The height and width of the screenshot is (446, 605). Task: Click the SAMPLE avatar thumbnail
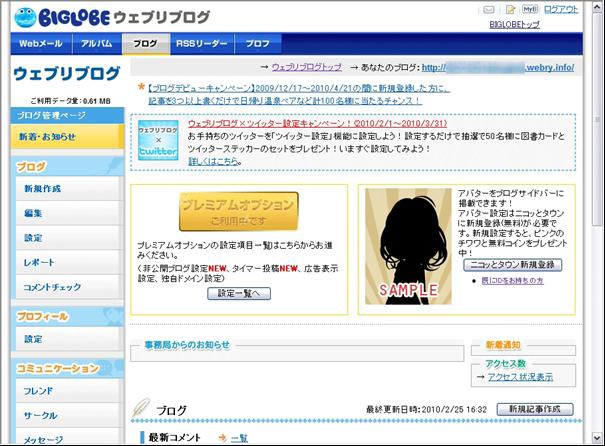(408, 246)
